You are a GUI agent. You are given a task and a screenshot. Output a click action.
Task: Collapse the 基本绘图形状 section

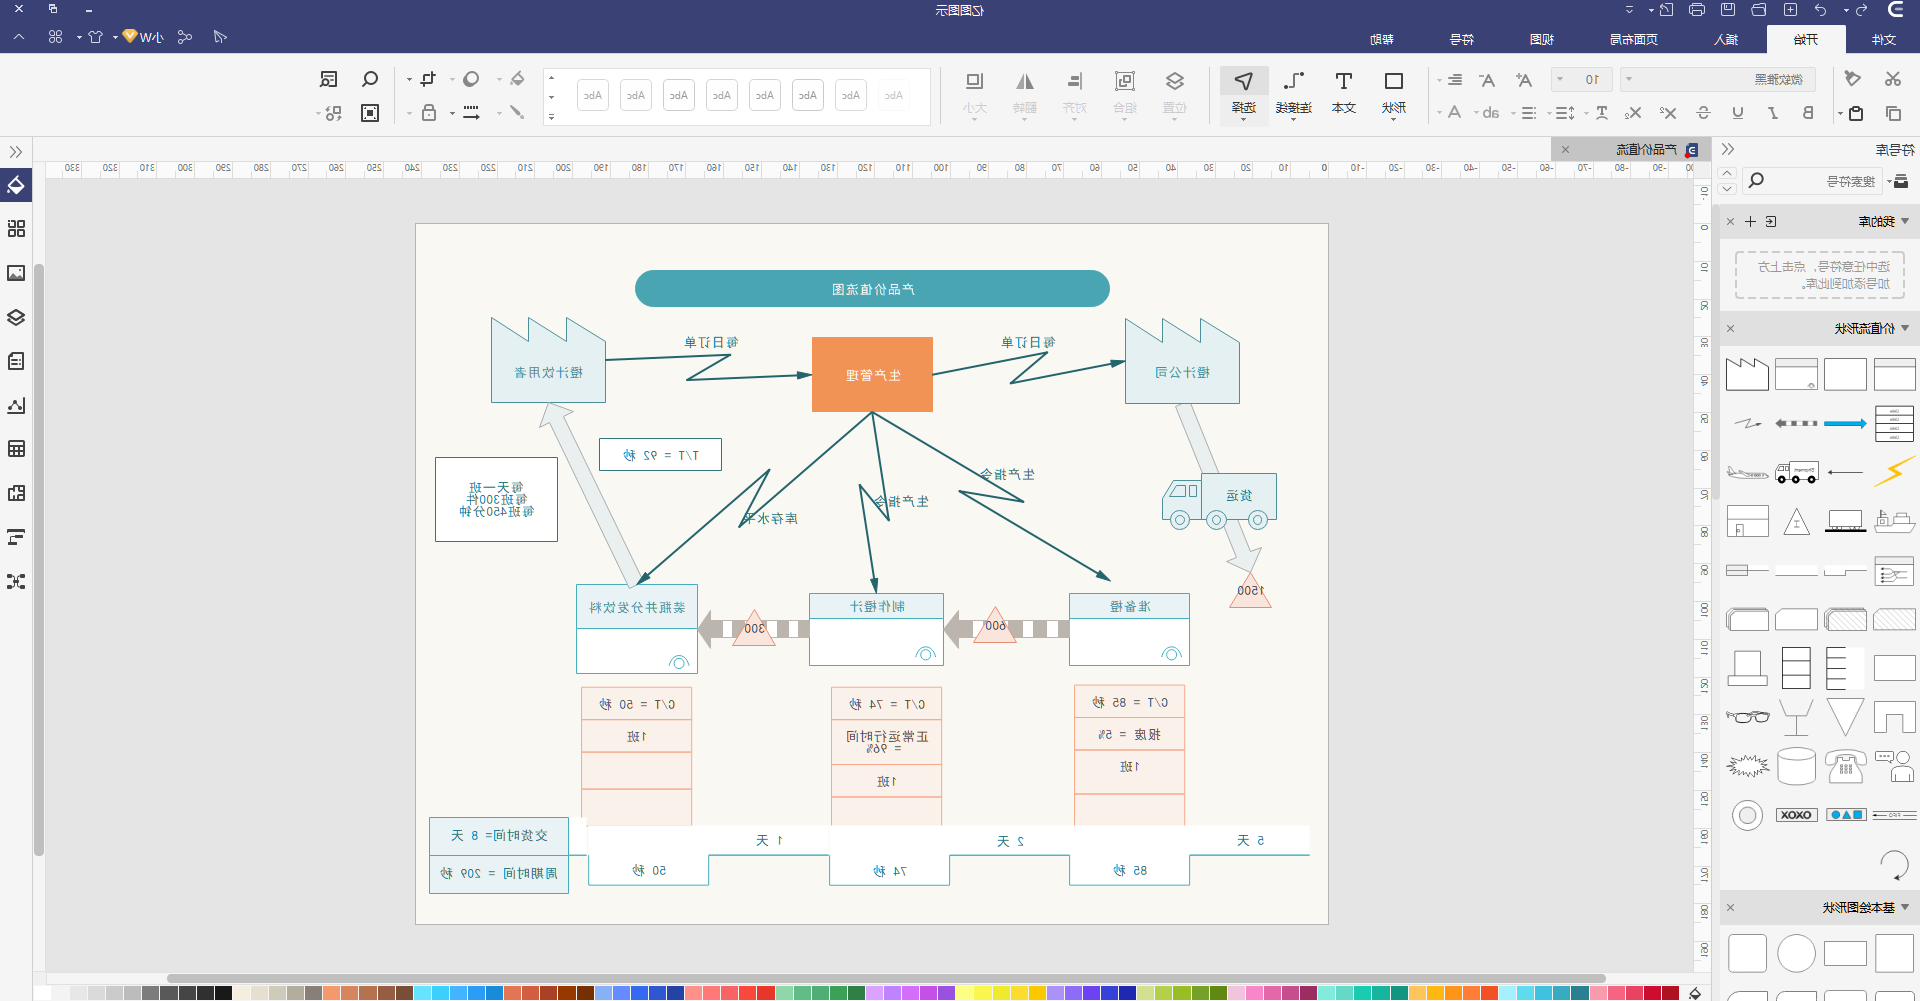tap(1905, 907)
